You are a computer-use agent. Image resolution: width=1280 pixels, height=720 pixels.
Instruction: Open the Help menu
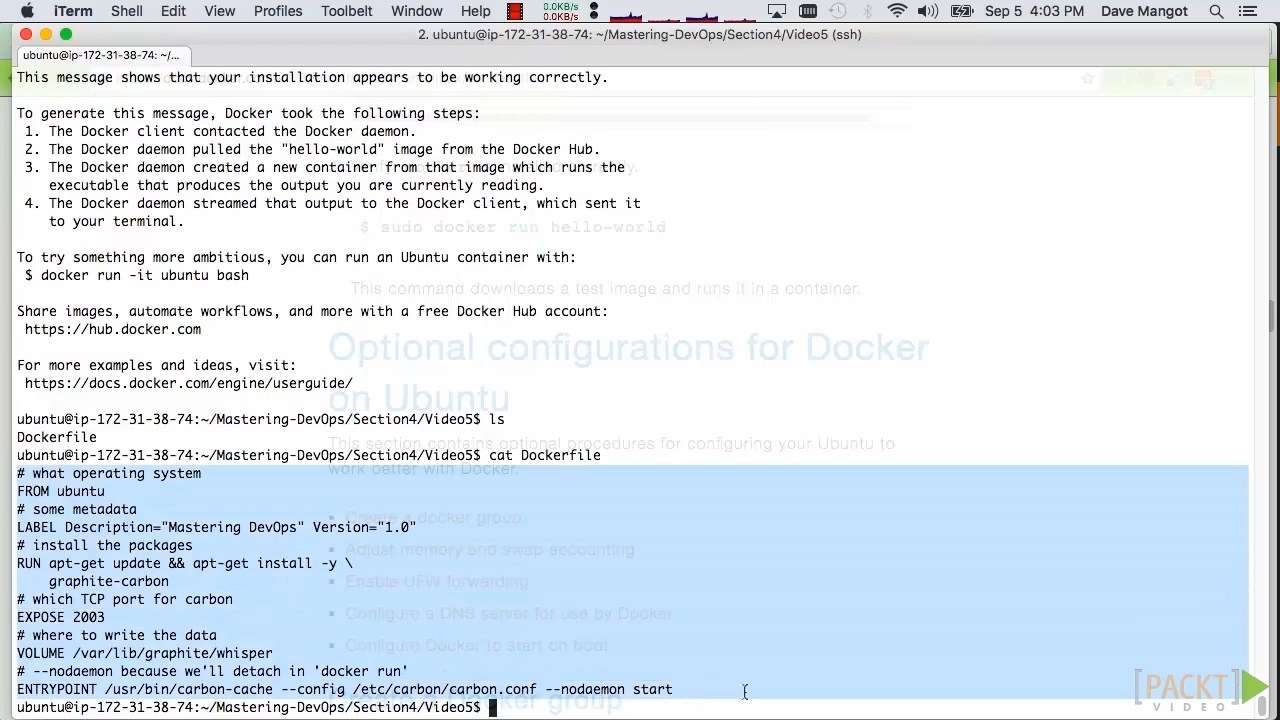[x=476, y=11]
